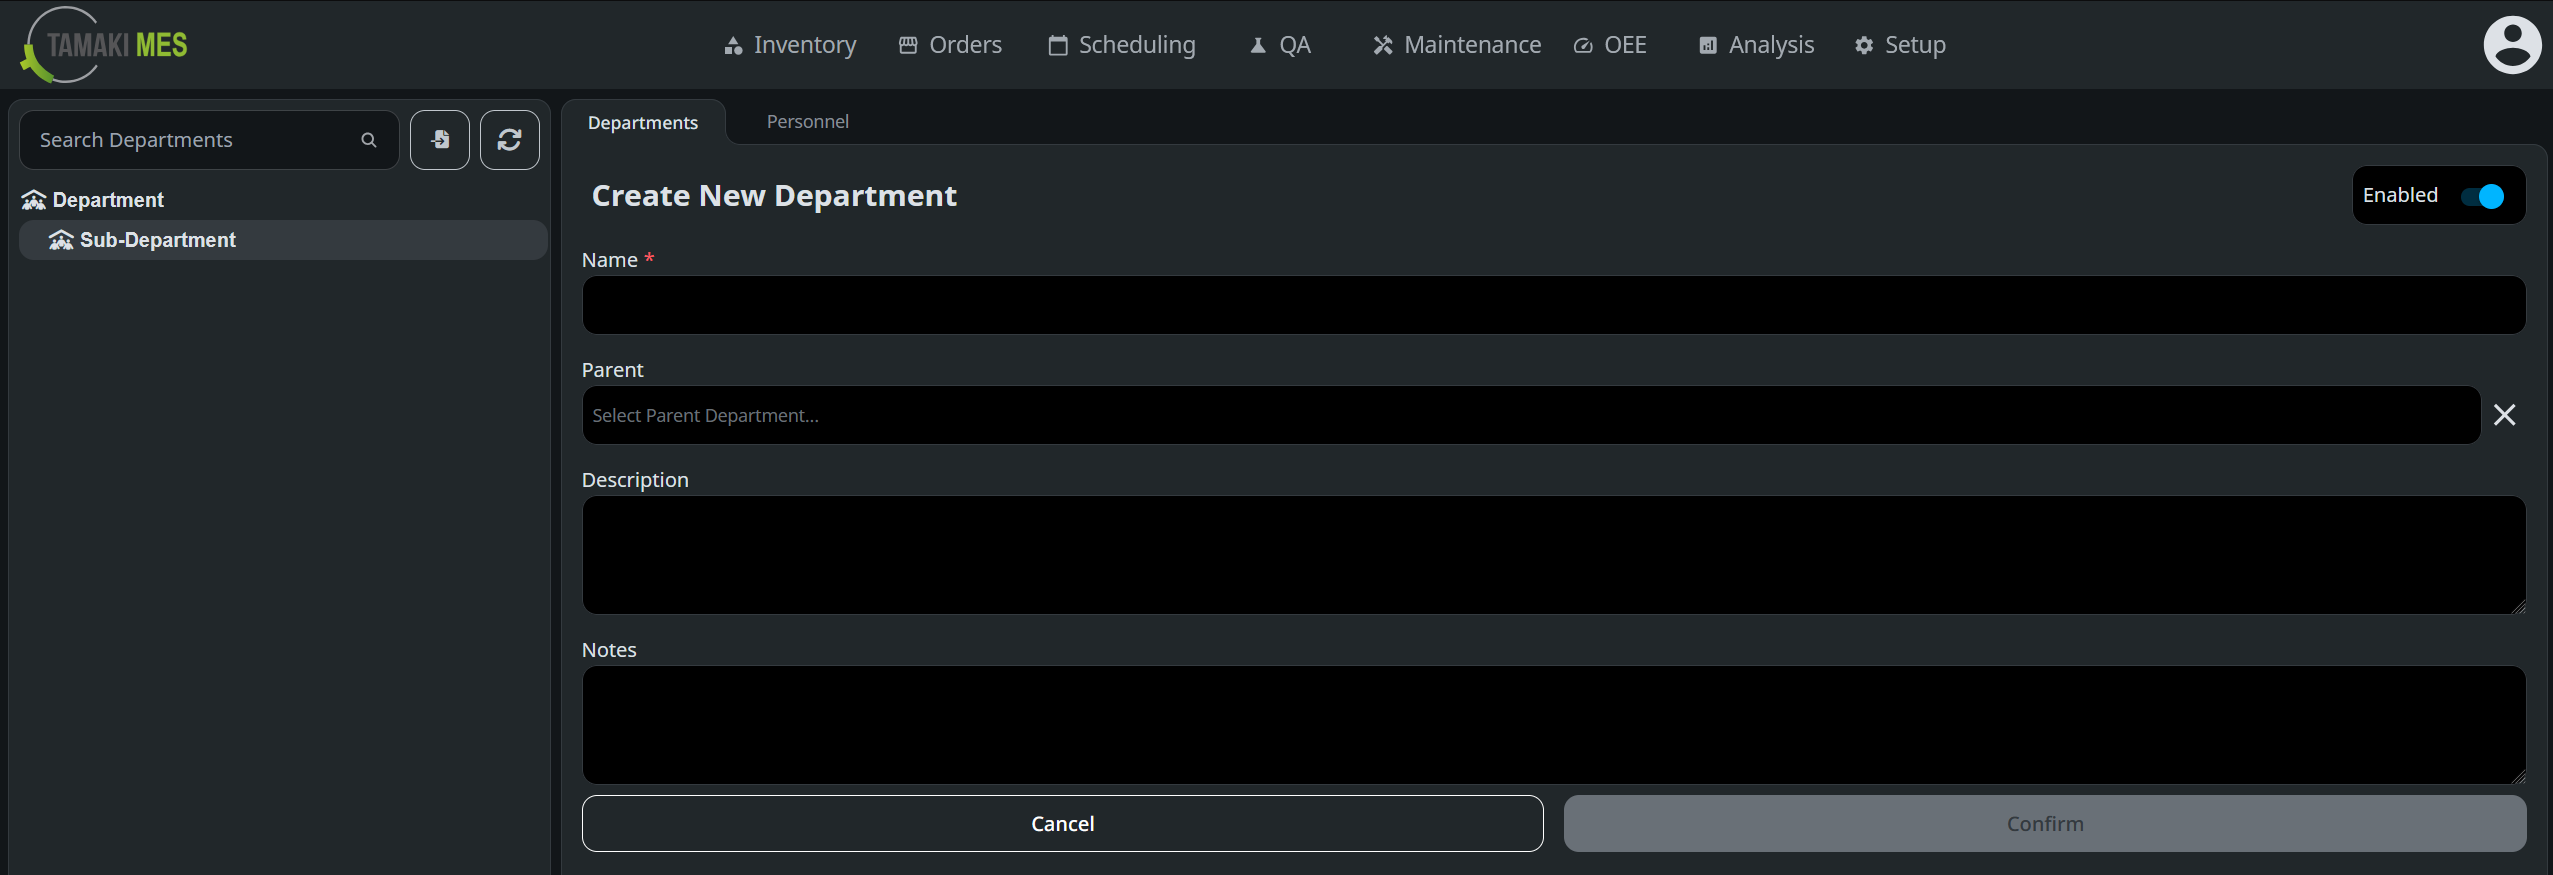Viewport: 2553px width, 875px height.
Task: Open the Setup gear menu
Action: (x=1900, y=45)
